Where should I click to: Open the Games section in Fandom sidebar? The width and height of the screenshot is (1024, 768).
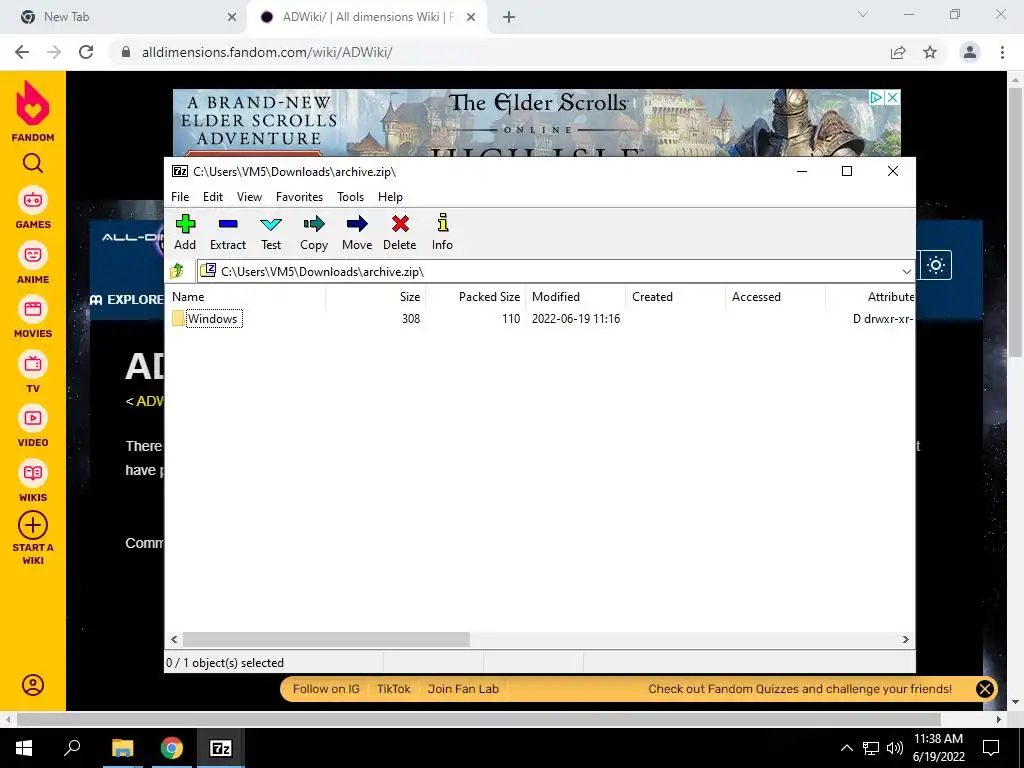33,208
